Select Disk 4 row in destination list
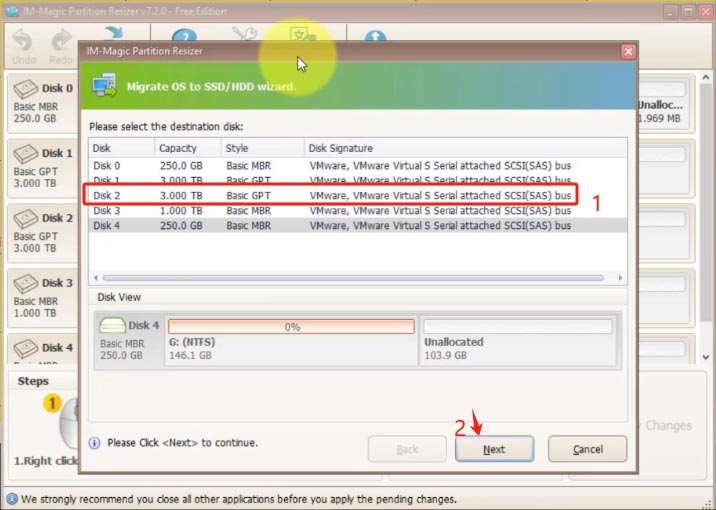 pyautogui.click(x=358, y=226)
